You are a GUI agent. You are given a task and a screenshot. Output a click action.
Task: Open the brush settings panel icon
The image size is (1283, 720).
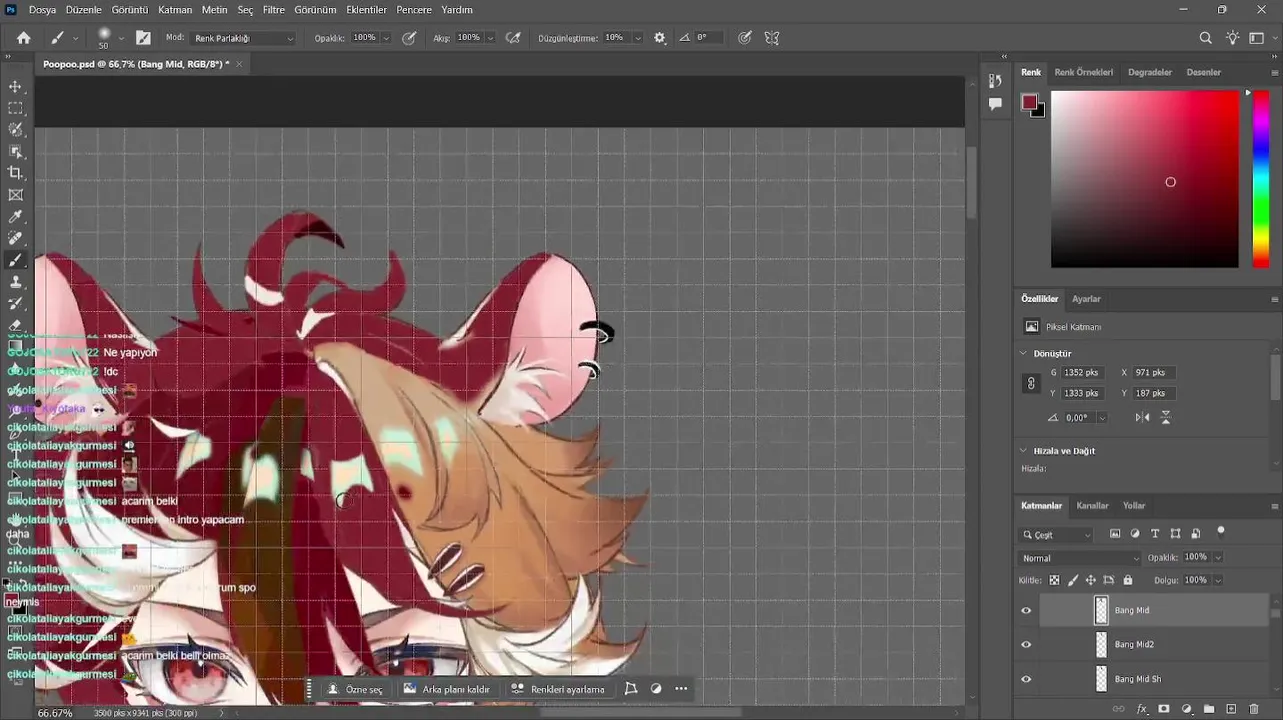click(143, 38)
